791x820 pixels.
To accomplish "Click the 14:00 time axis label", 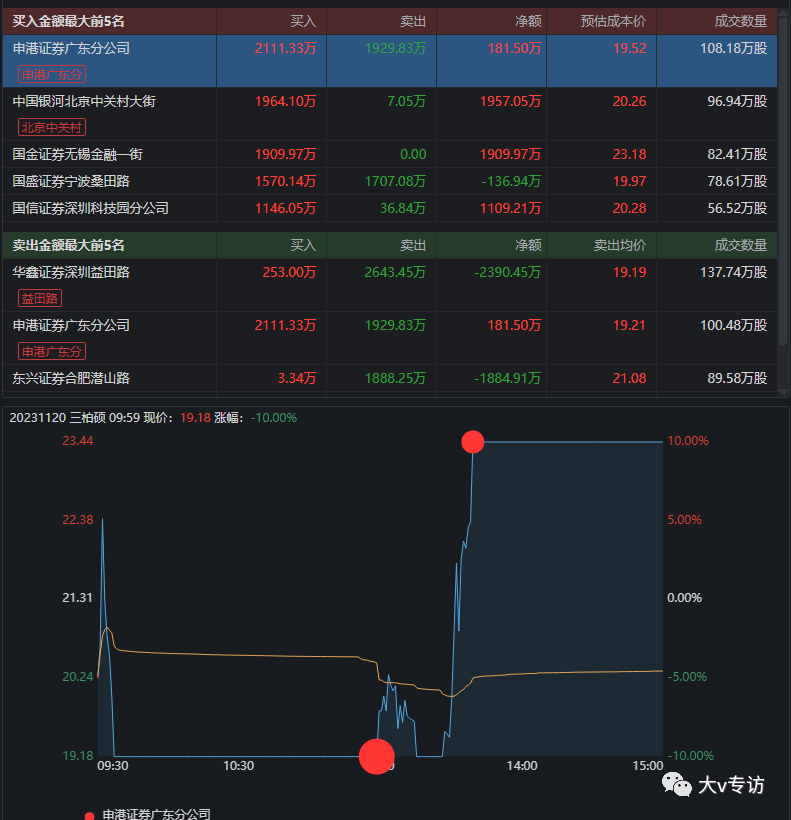I will point(522,766).
